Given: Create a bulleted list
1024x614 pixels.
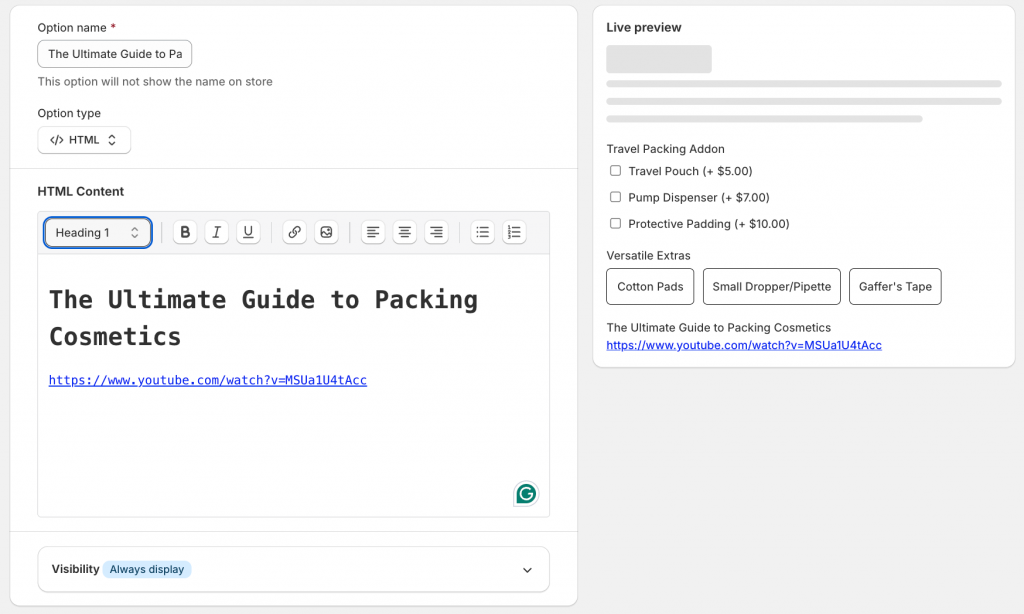Looking at the screenshot, I should 482,232.
